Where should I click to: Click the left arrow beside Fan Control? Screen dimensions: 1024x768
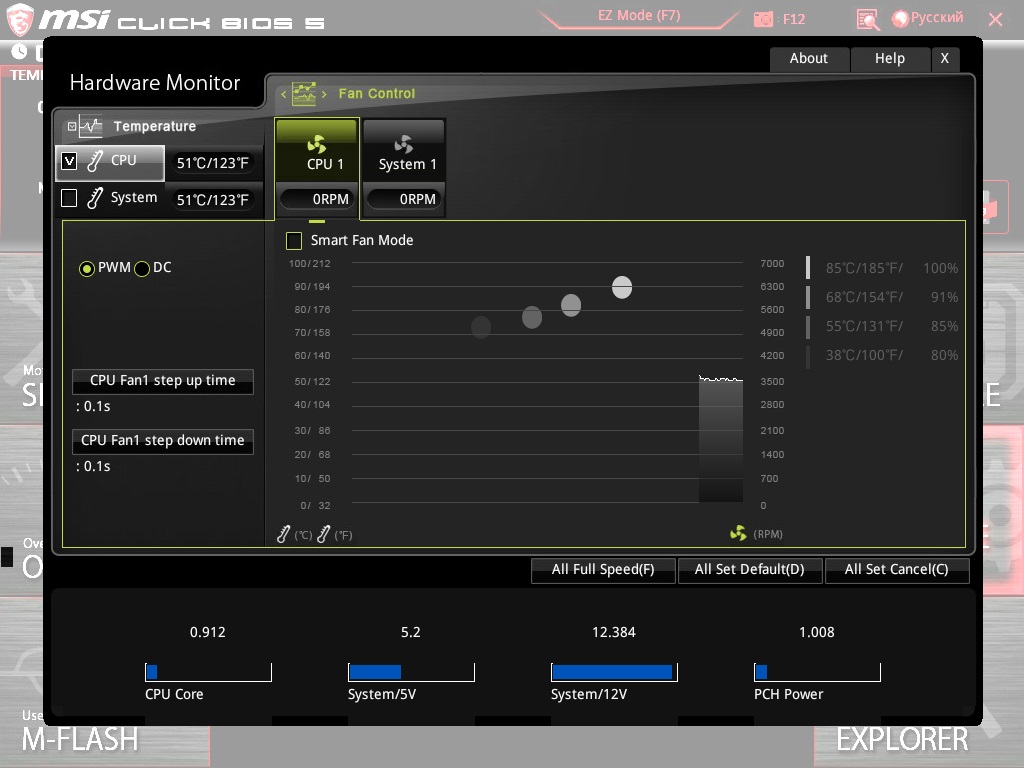(283, 94)
